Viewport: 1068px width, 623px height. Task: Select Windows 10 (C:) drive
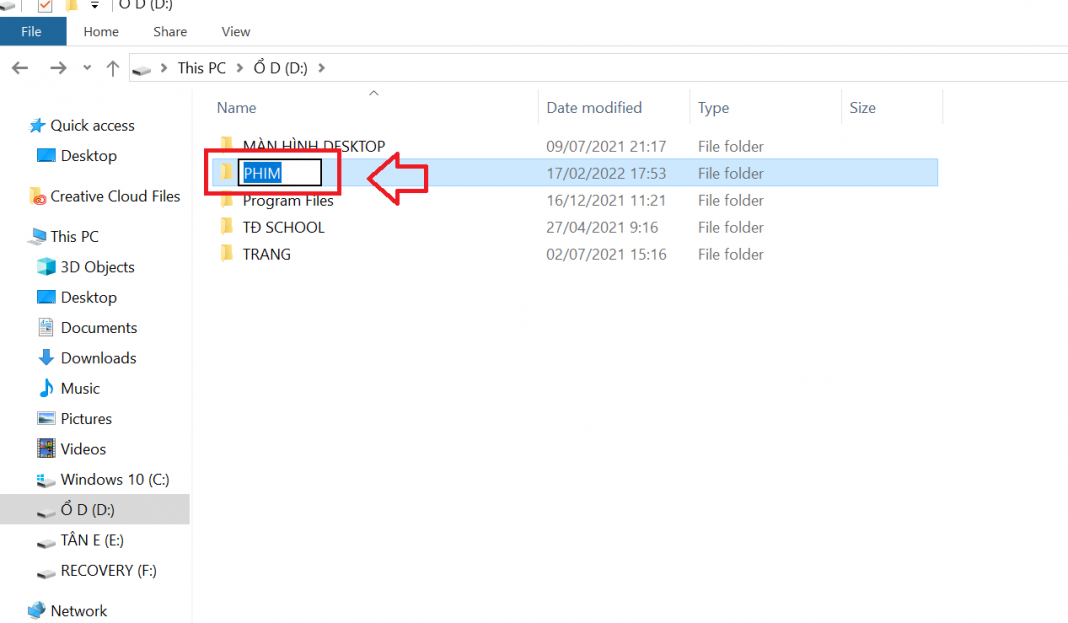pyautogui.click(x=114, y=480)
